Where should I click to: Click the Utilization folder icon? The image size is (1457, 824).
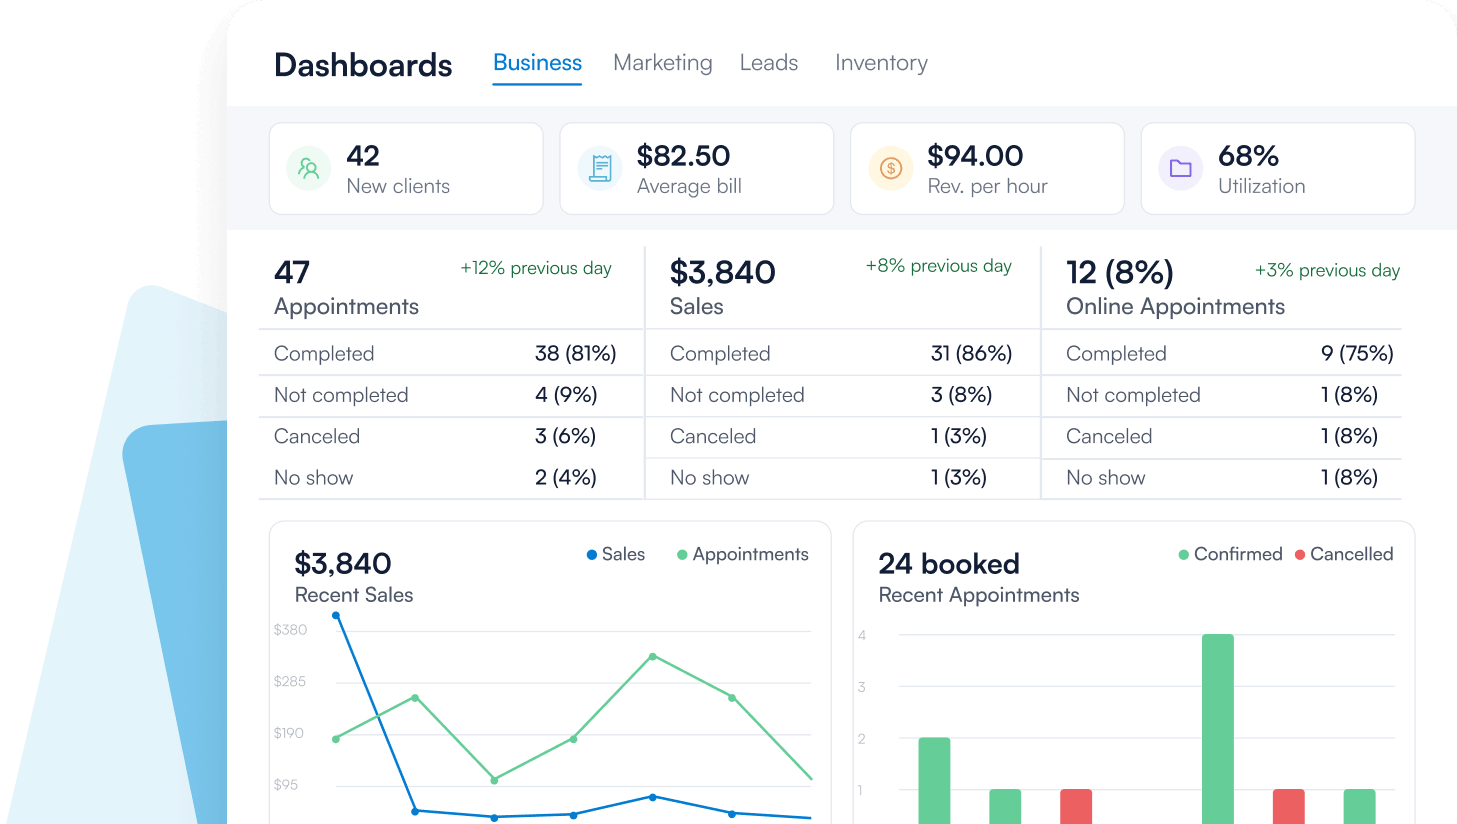(x=1181, y=168)
